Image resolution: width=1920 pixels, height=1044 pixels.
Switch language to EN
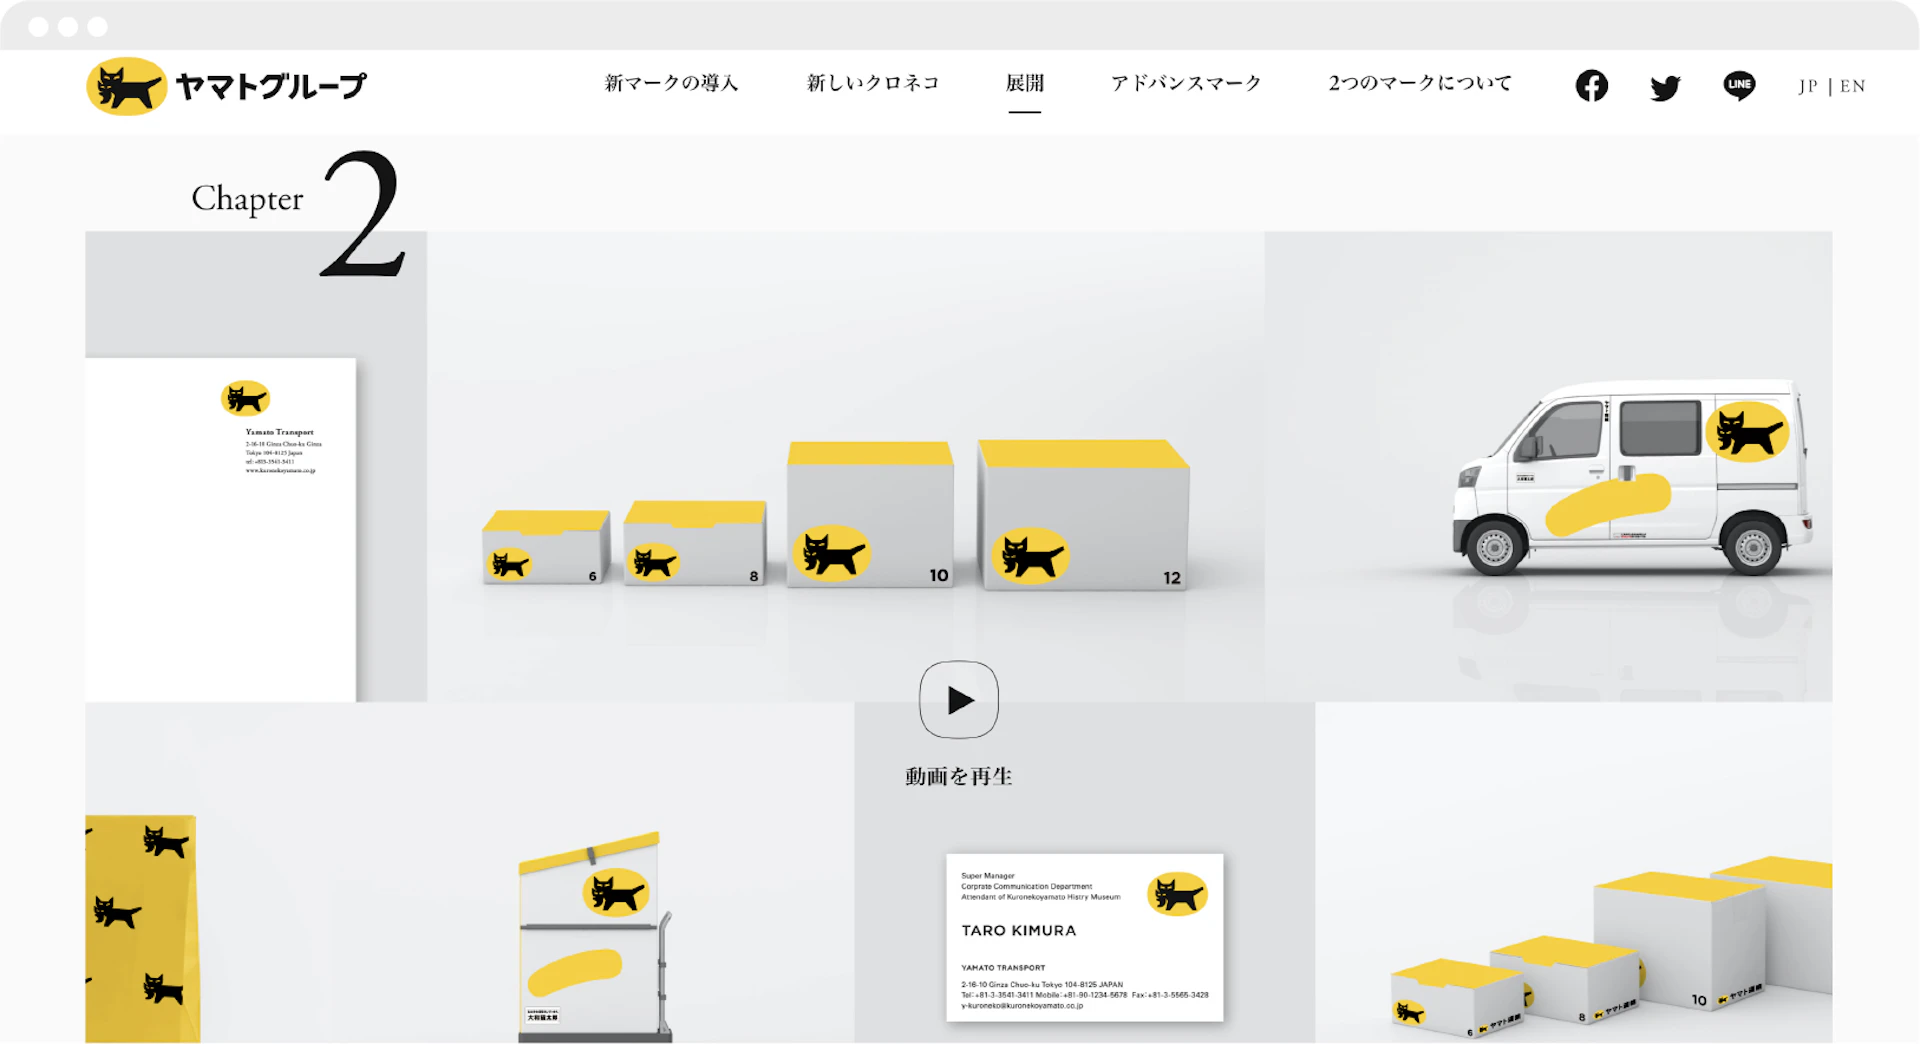[x=1853, y=86]
